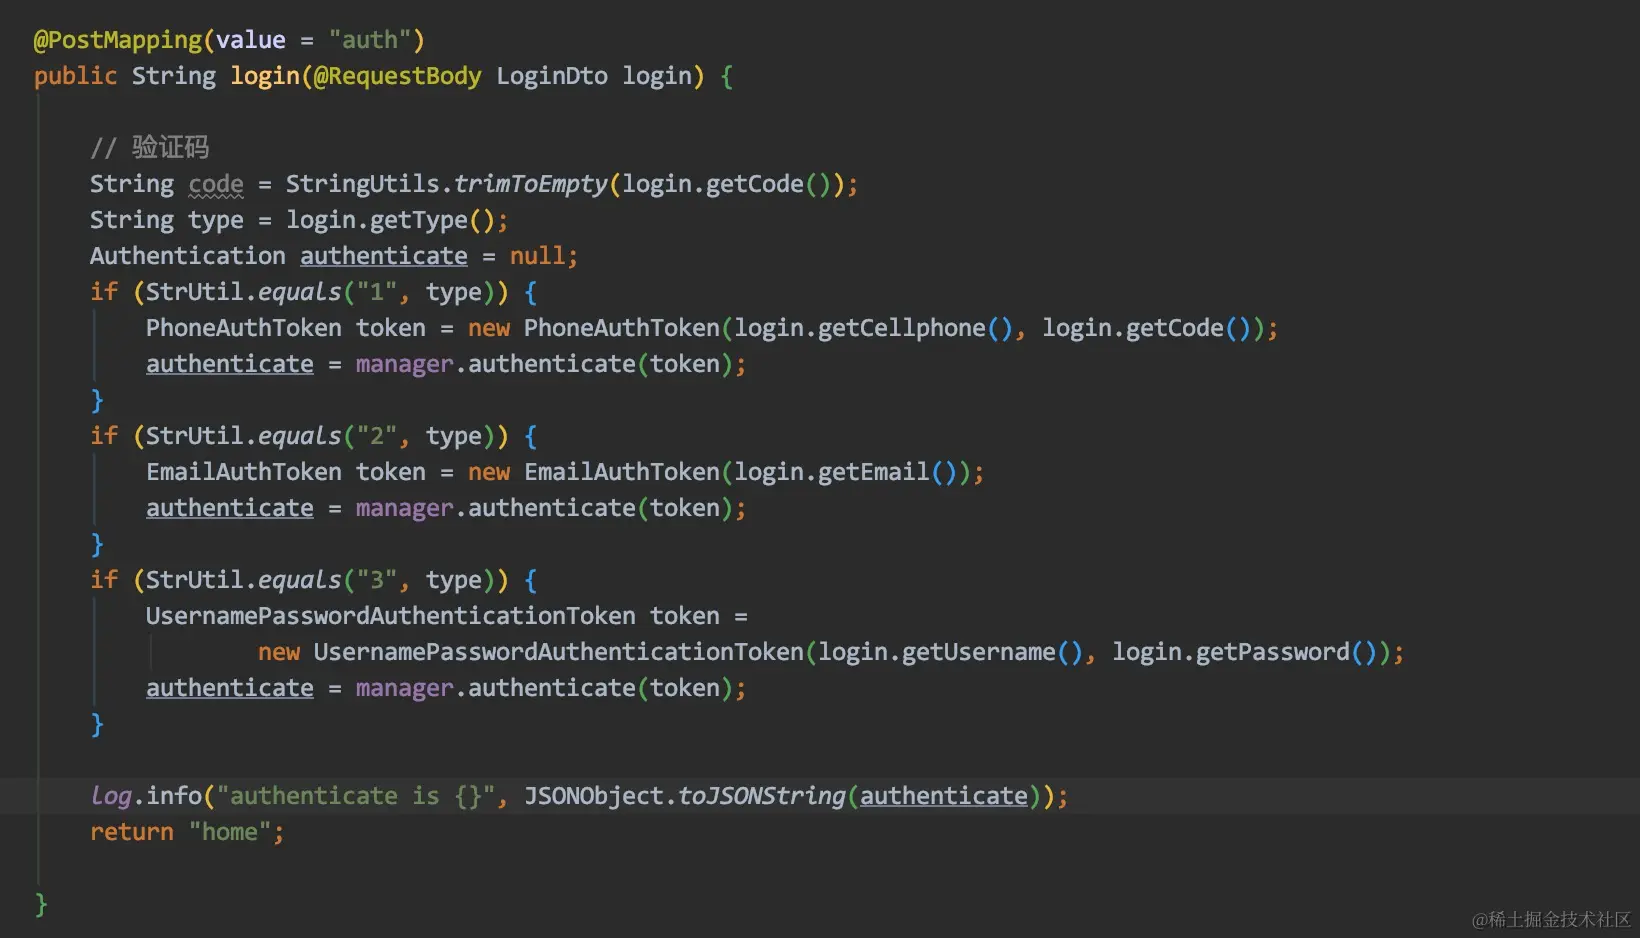Click the 验证码 comment line
The image size is (1640, 938).
(150, 148)
